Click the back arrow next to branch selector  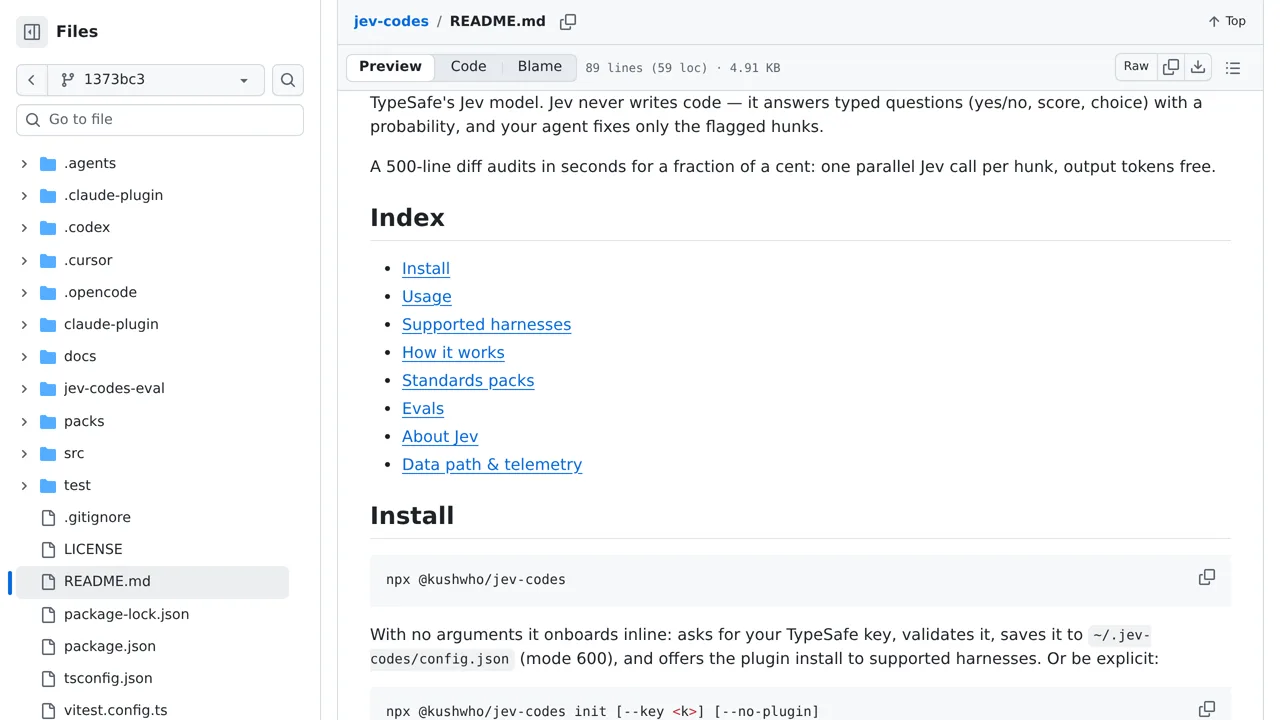point(31,80)
